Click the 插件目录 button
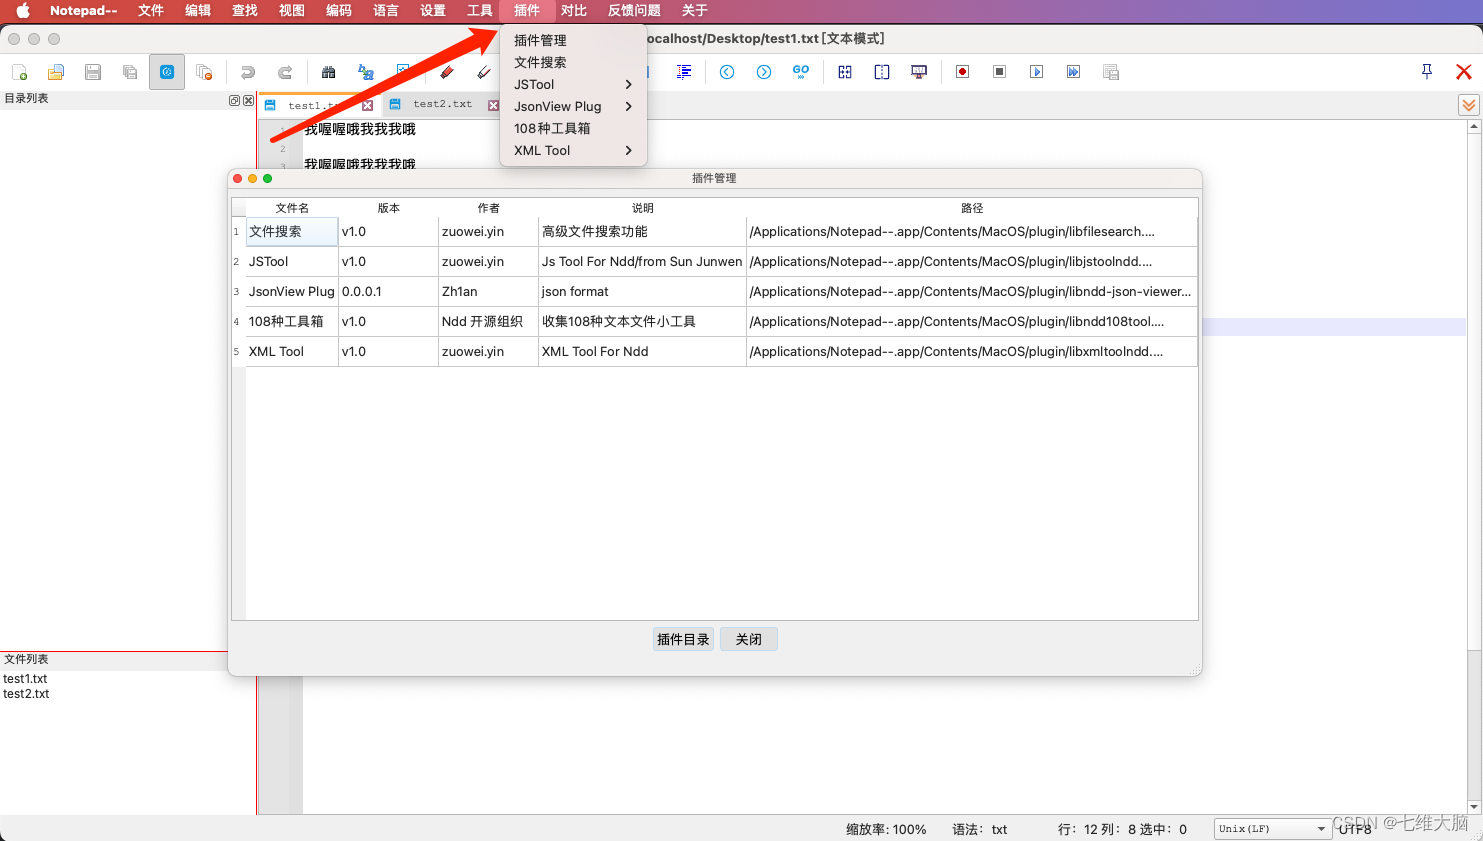The height and width of the screenshot is (841, 1483). click(683, 639)
